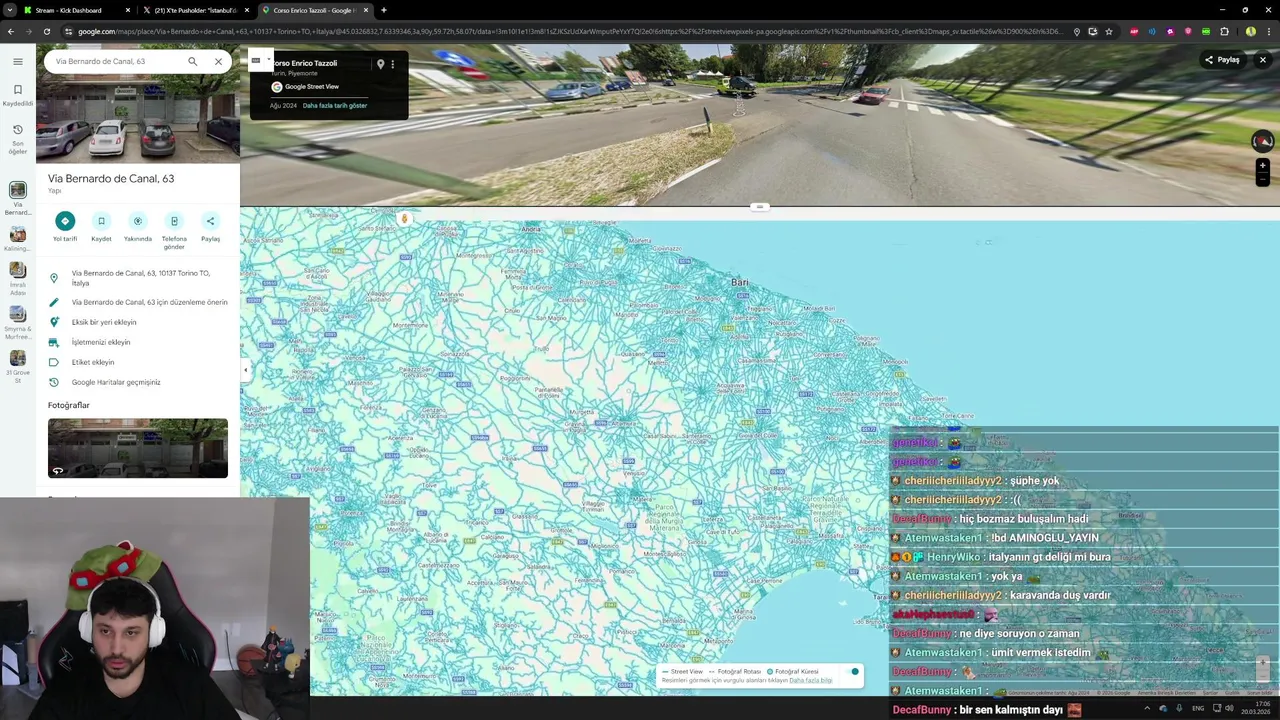Open the Google Maps hamburger menu
Viewport: 1280px width, 720px height.
tap(18, 62)
